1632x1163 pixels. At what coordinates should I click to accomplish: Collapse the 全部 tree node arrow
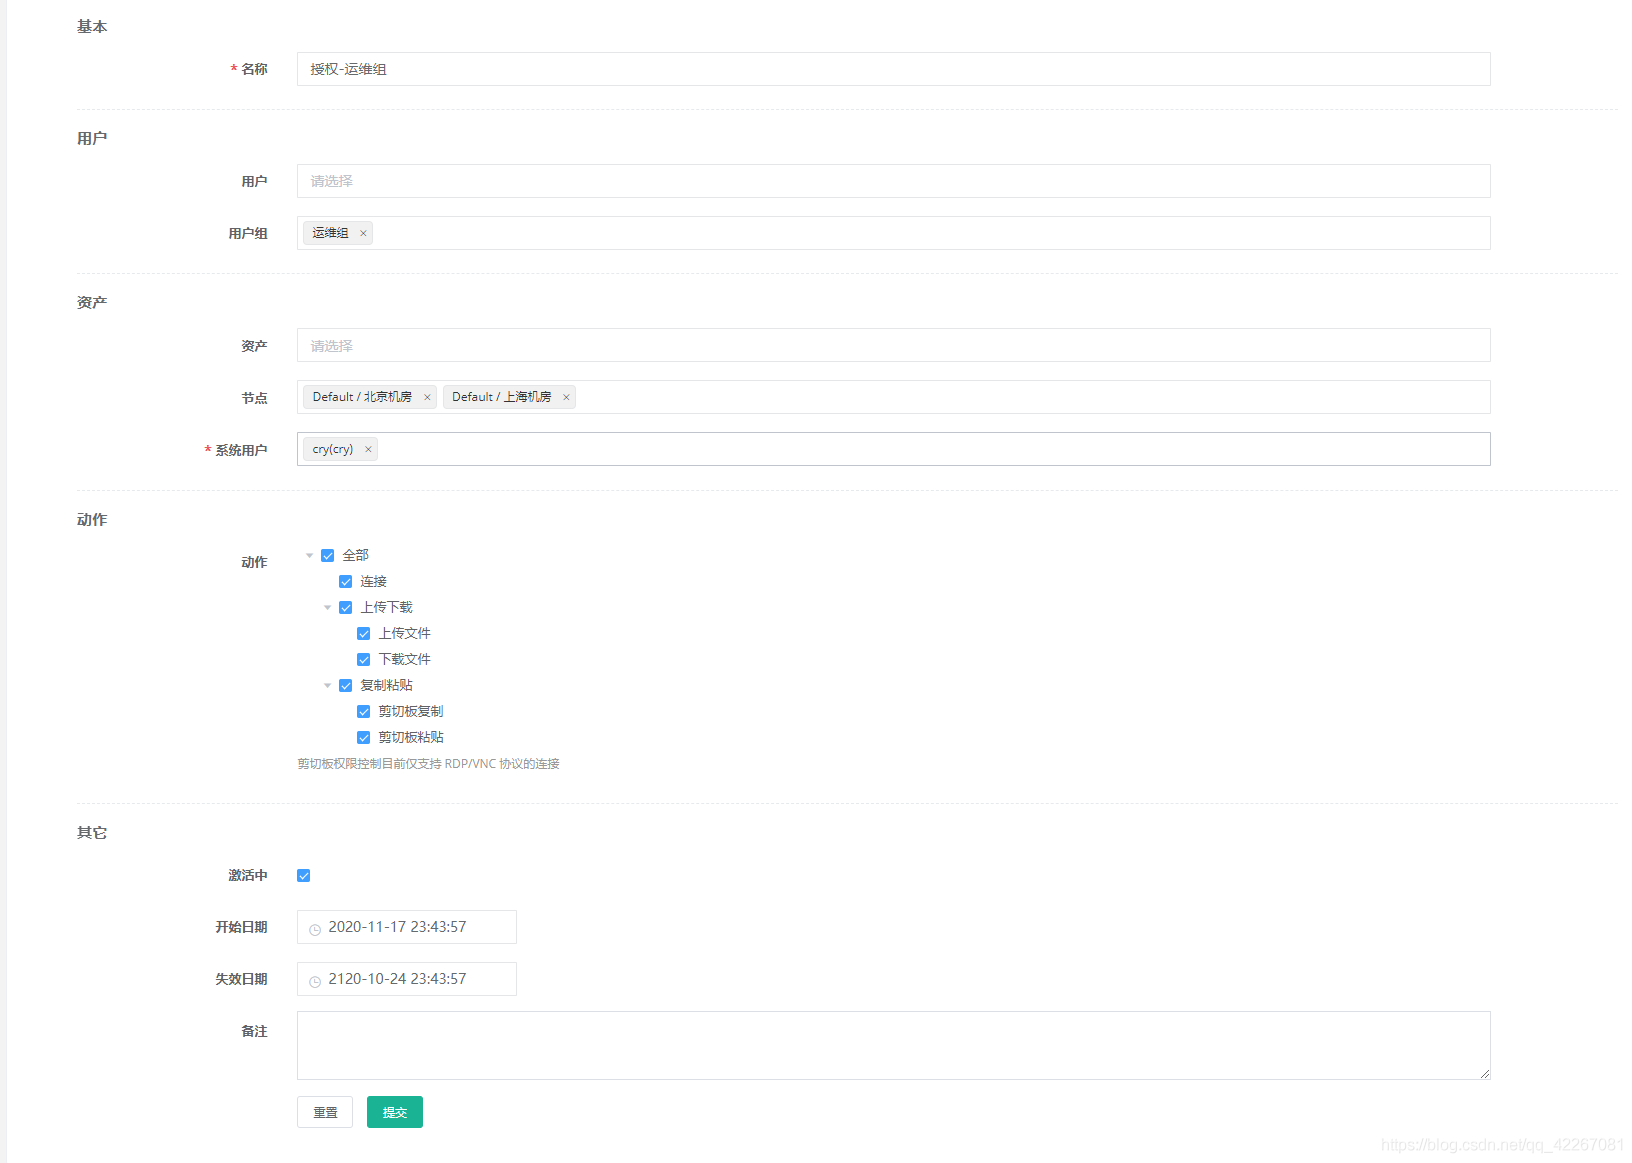(x=309, y=555)
